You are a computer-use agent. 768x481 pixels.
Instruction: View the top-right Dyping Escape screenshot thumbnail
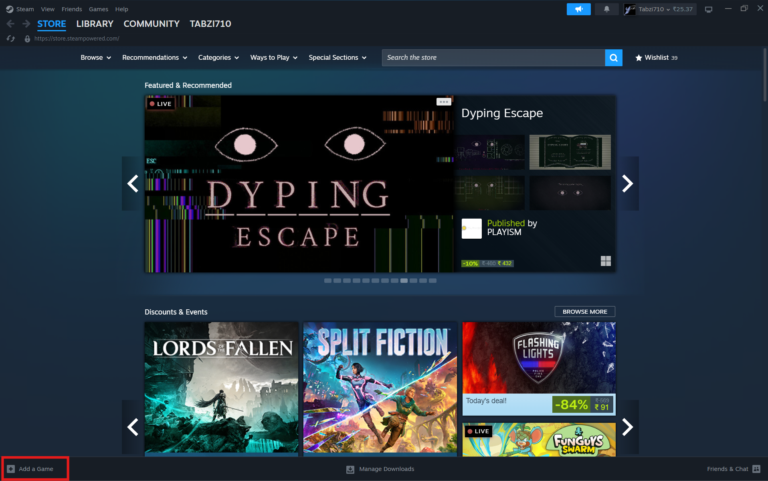(x=570, y=152)
